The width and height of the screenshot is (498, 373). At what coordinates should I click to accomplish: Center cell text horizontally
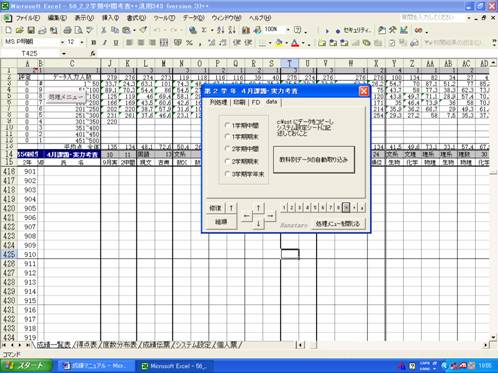click(141, 43)
